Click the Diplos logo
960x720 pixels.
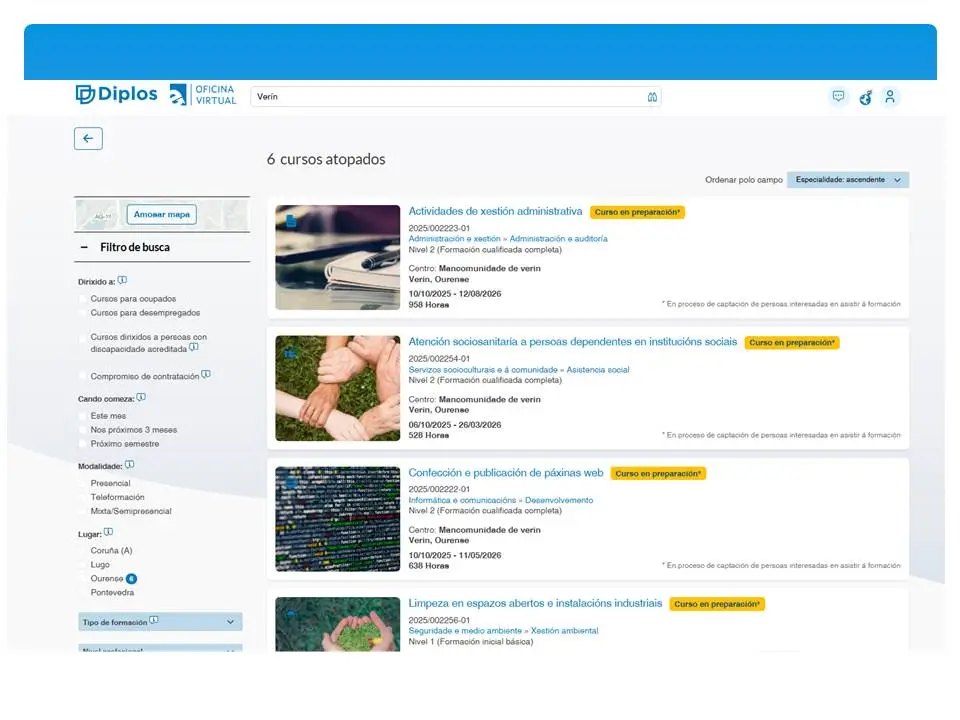[116, 94]
